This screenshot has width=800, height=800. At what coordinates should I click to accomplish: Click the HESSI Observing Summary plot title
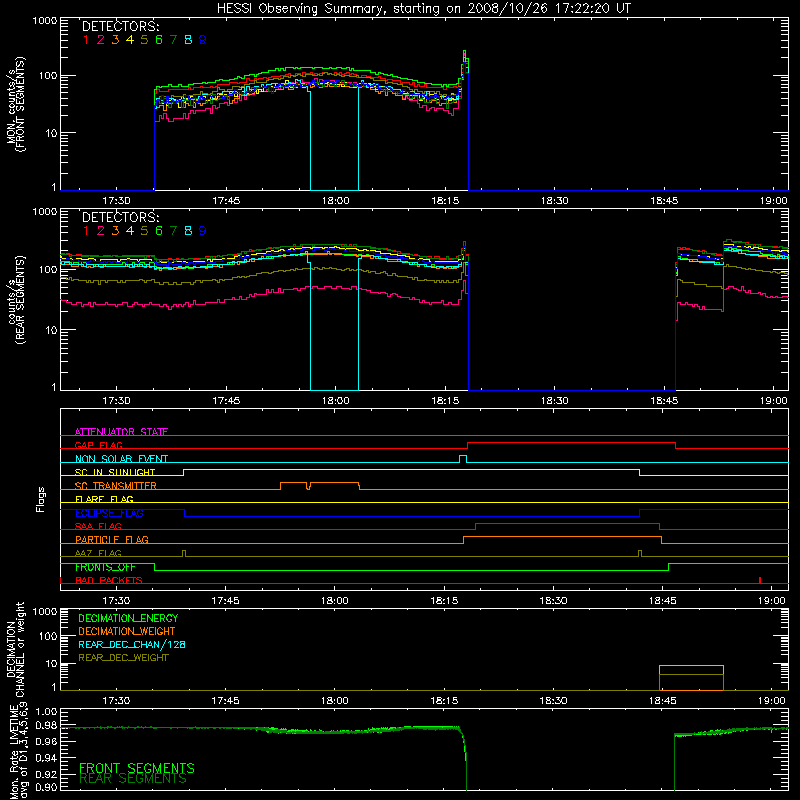click(424, 8)
